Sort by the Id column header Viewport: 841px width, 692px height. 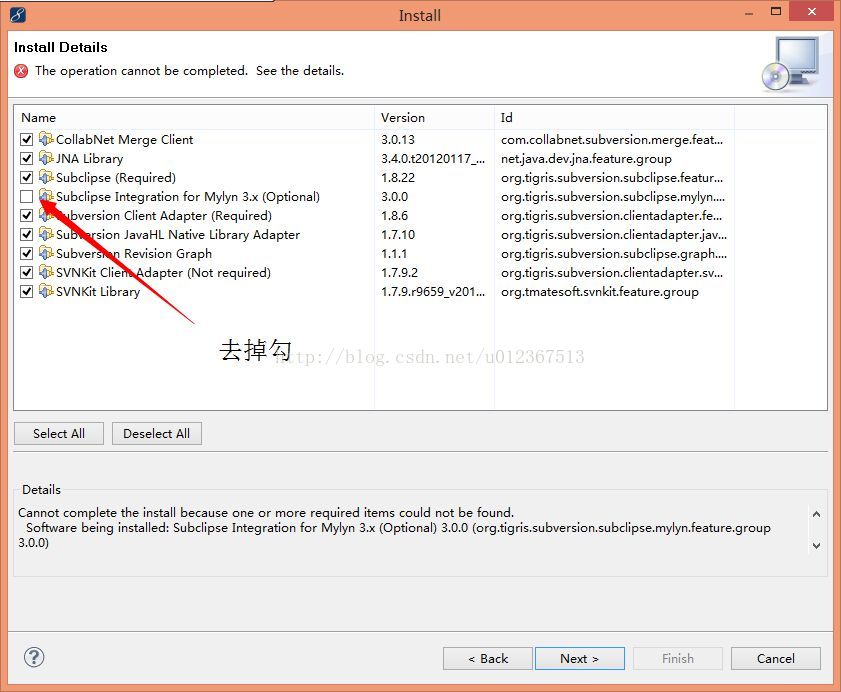click(614, 117)
